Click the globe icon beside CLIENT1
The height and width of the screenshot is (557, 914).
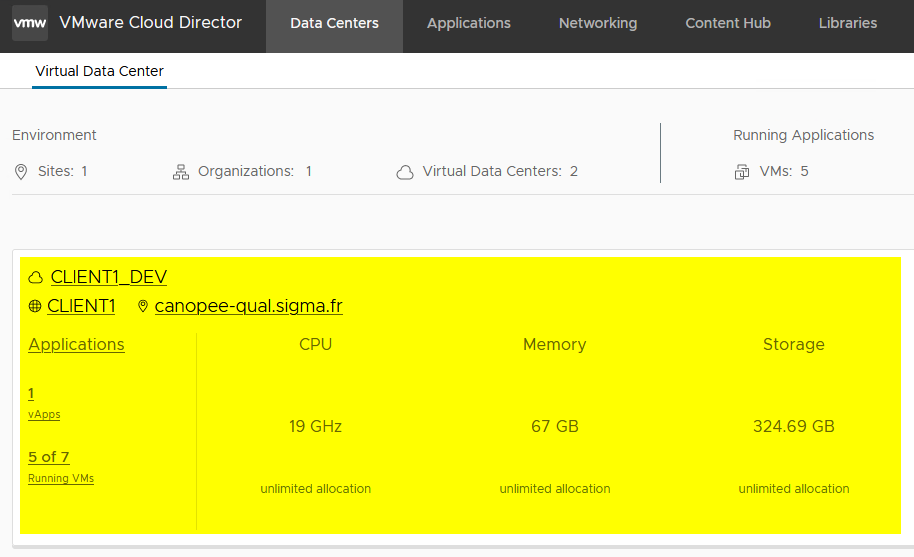[x=35, y=306]
